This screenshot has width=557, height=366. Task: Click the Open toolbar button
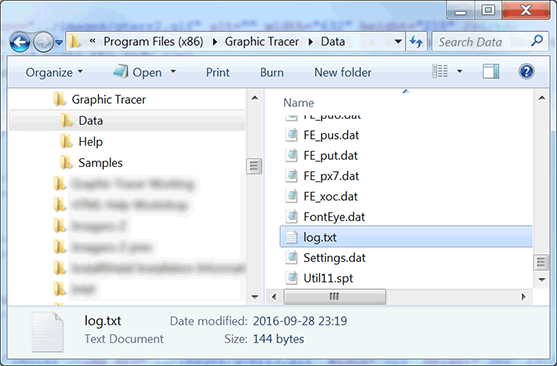(138, 72)
